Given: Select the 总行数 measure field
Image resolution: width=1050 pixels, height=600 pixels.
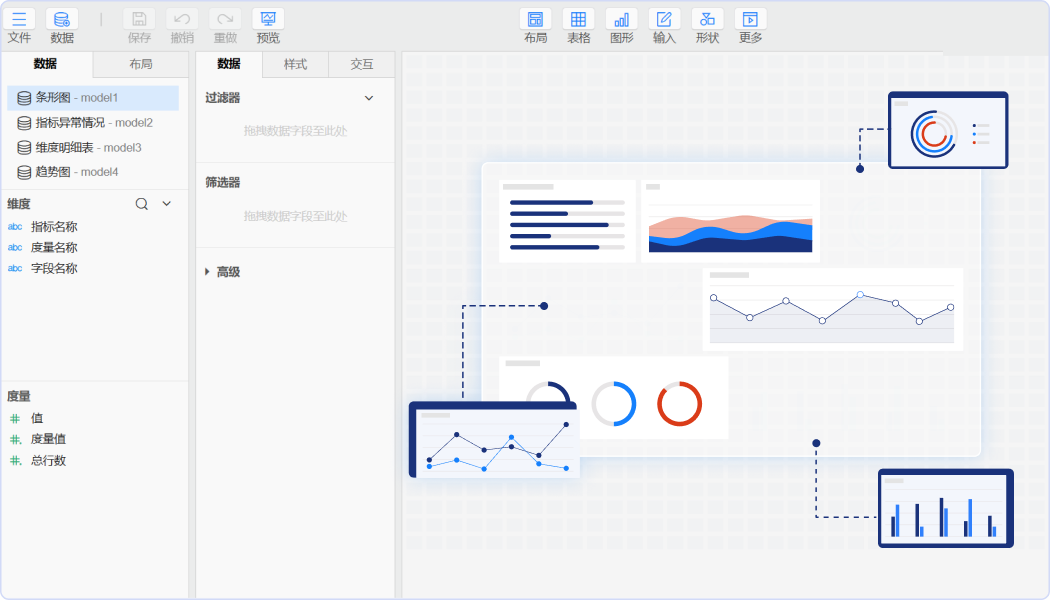Looking at the screenshot, I should pyautogui.click(x=48, y=461).
